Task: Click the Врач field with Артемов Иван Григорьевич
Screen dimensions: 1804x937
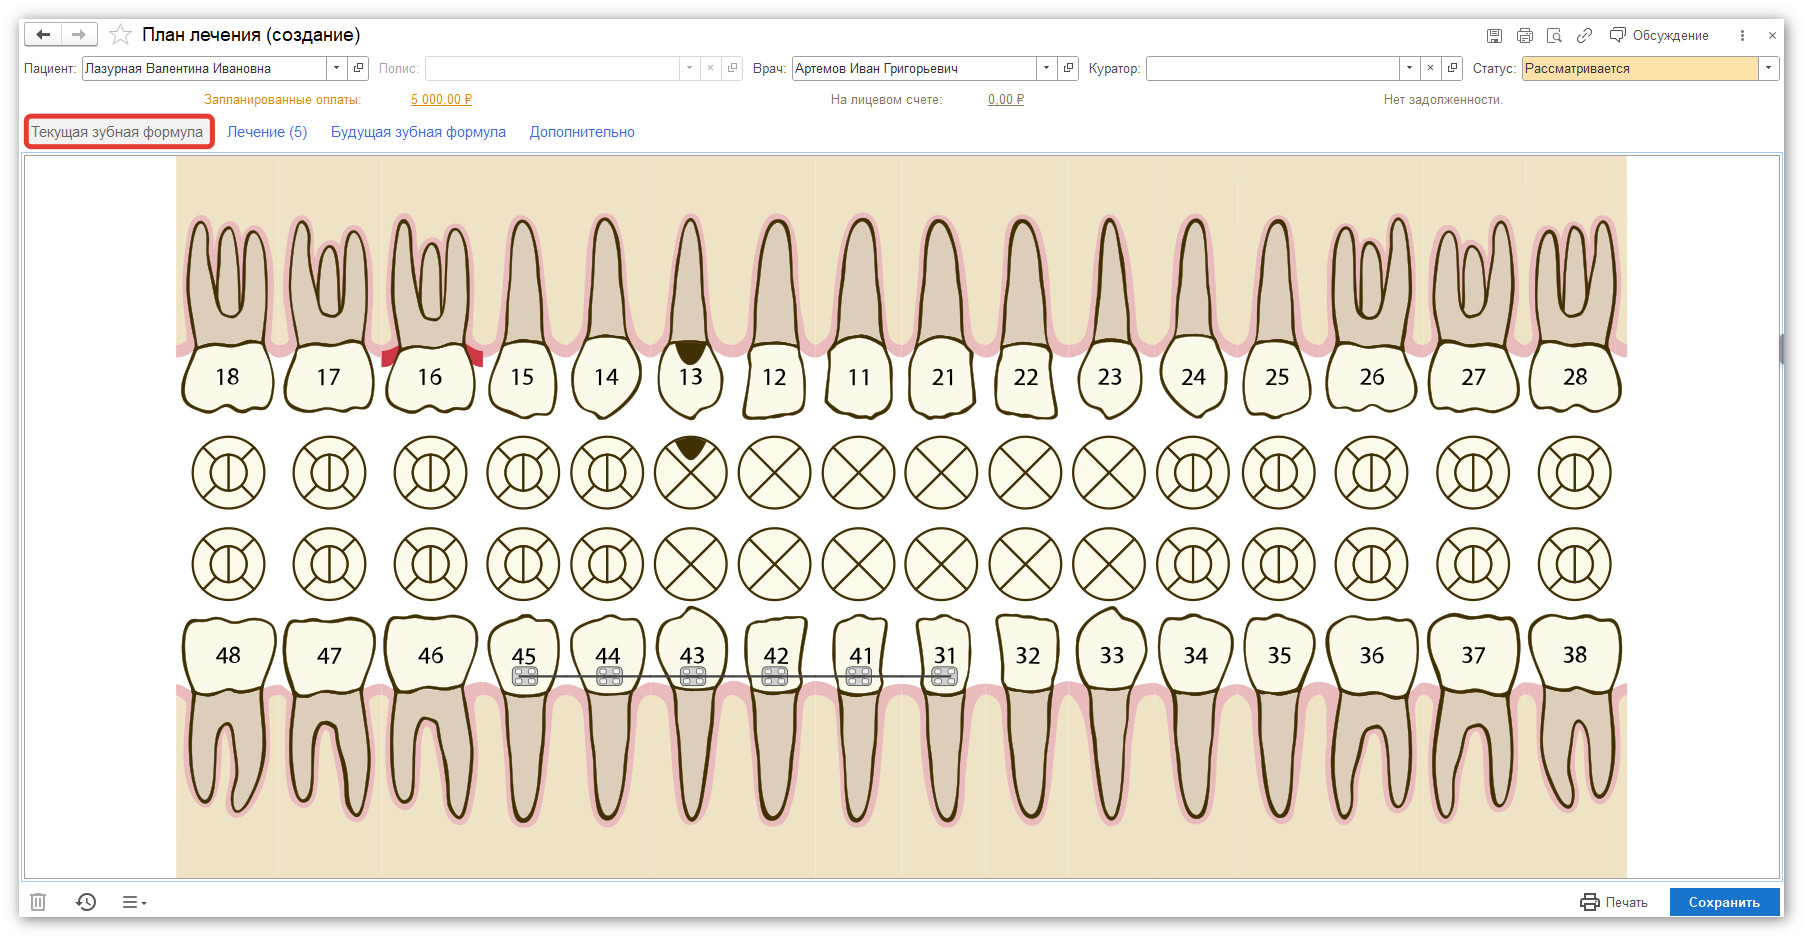Action: click(x=914, y=68)
